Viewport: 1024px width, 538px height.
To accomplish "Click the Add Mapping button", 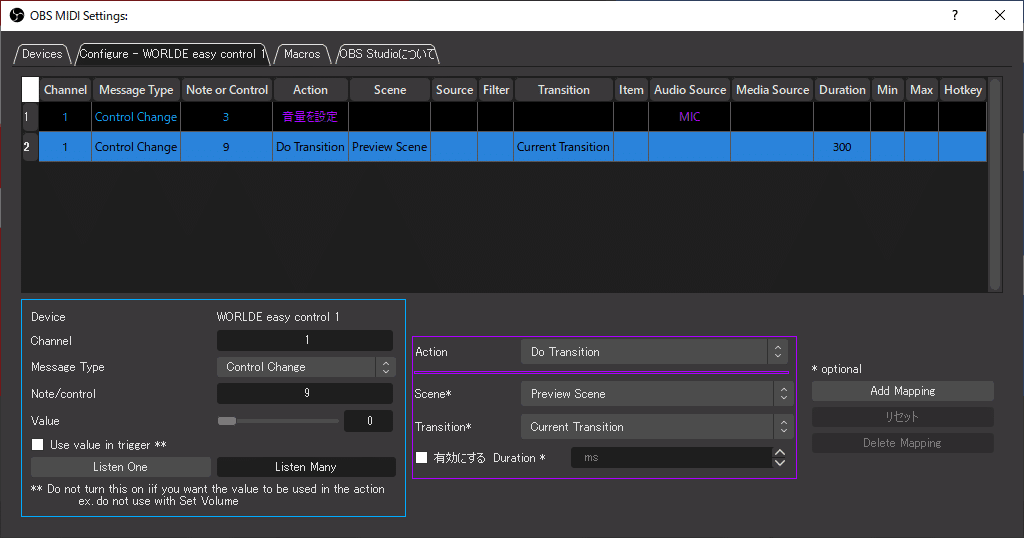I will coord(903,391).
